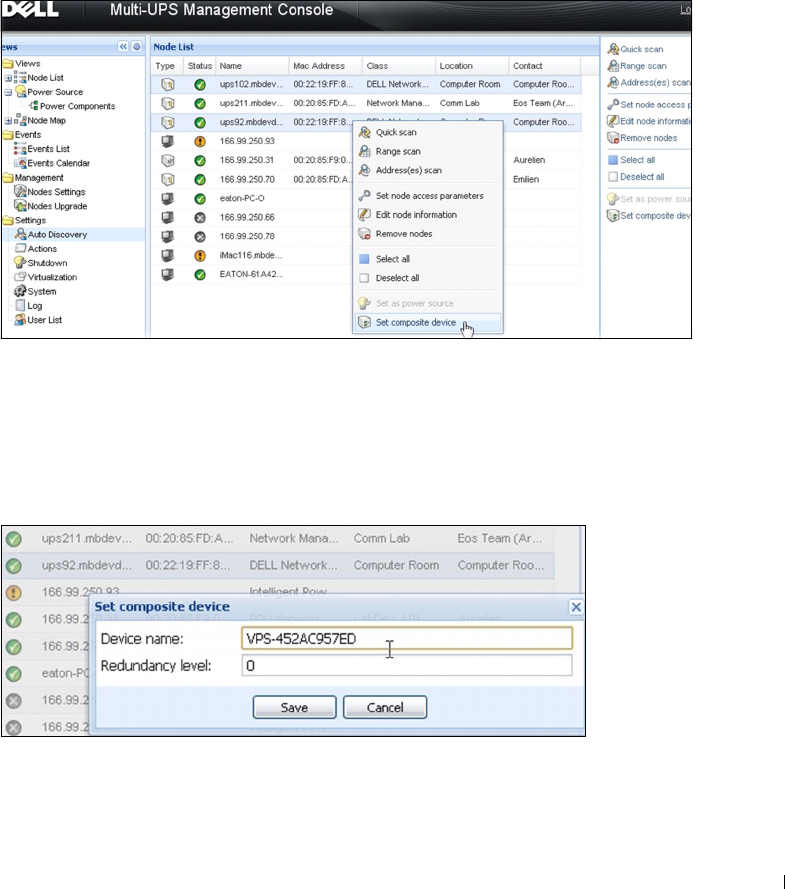The width and height of the screenshot is (785, 889).
Task: Choose Select all in the context menu
Action: point(390,259)
